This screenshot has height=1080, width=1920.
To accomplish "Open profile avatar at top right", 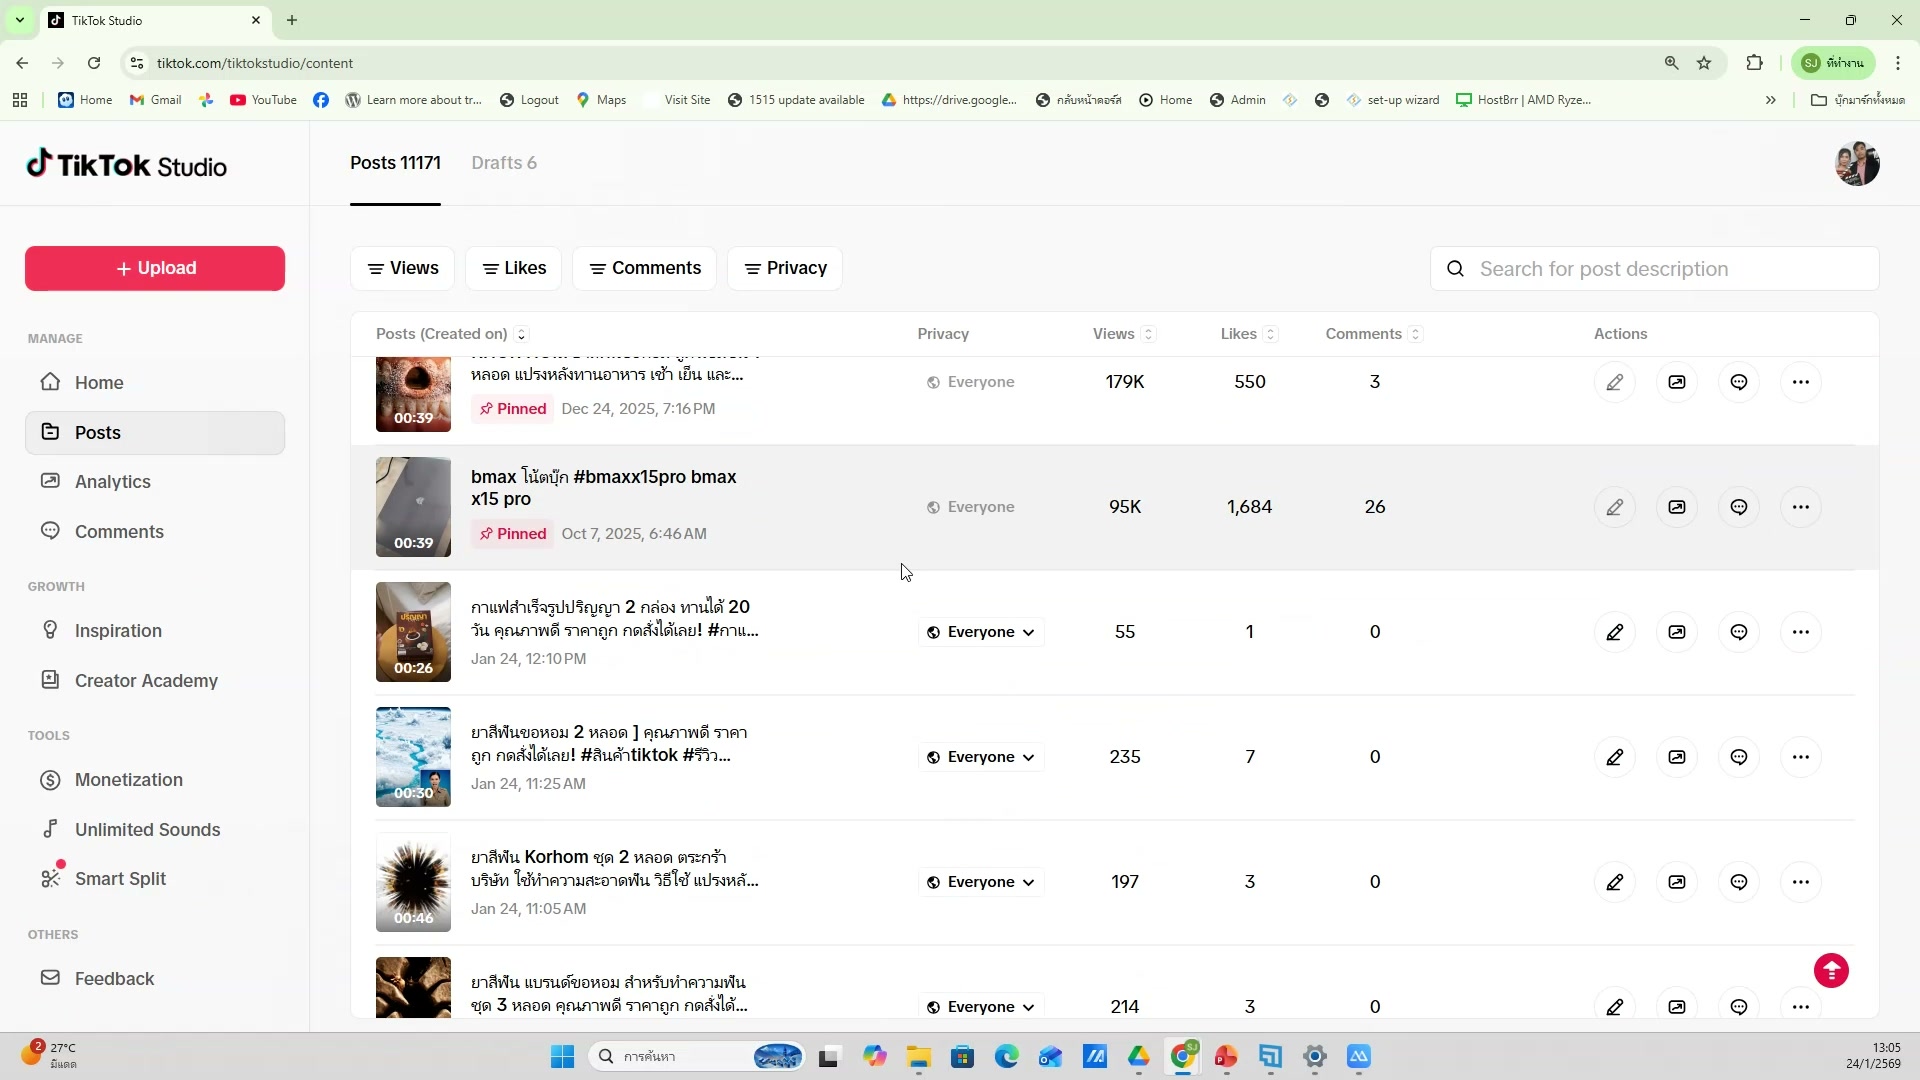I will [x=1857, y=164].
